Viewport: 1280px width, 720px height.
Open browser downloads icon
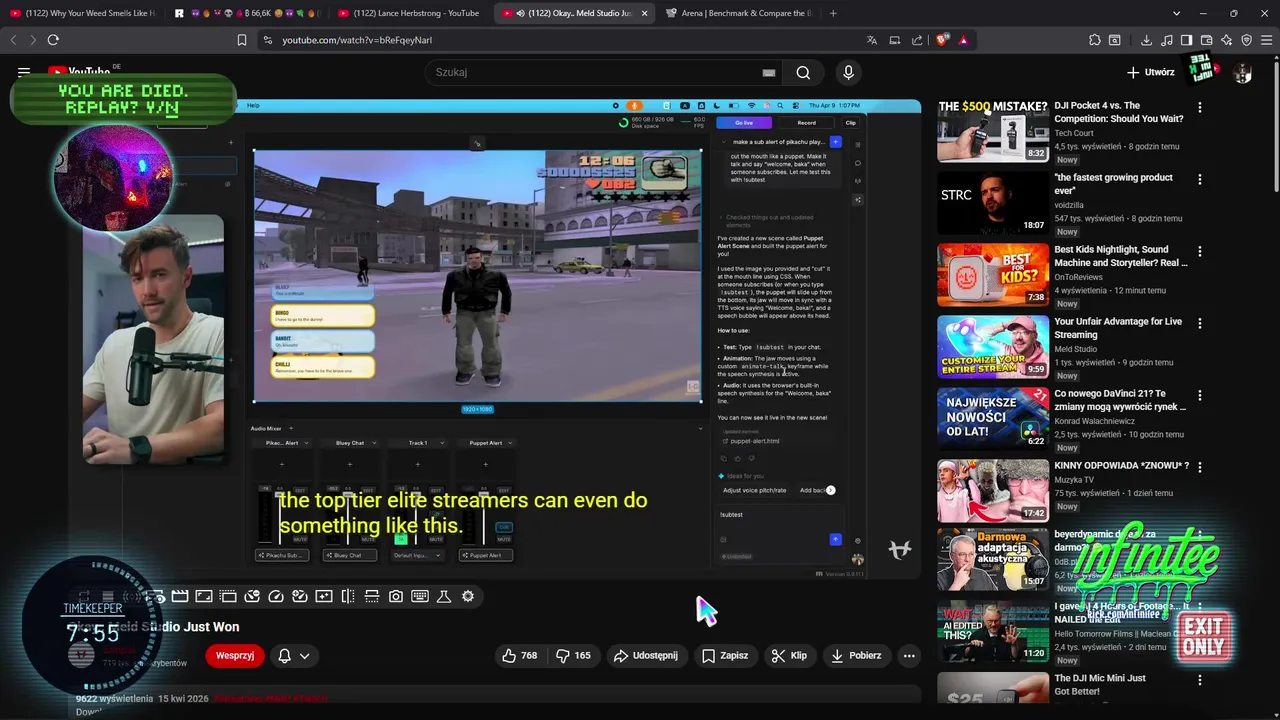(x=1146, y=40)
